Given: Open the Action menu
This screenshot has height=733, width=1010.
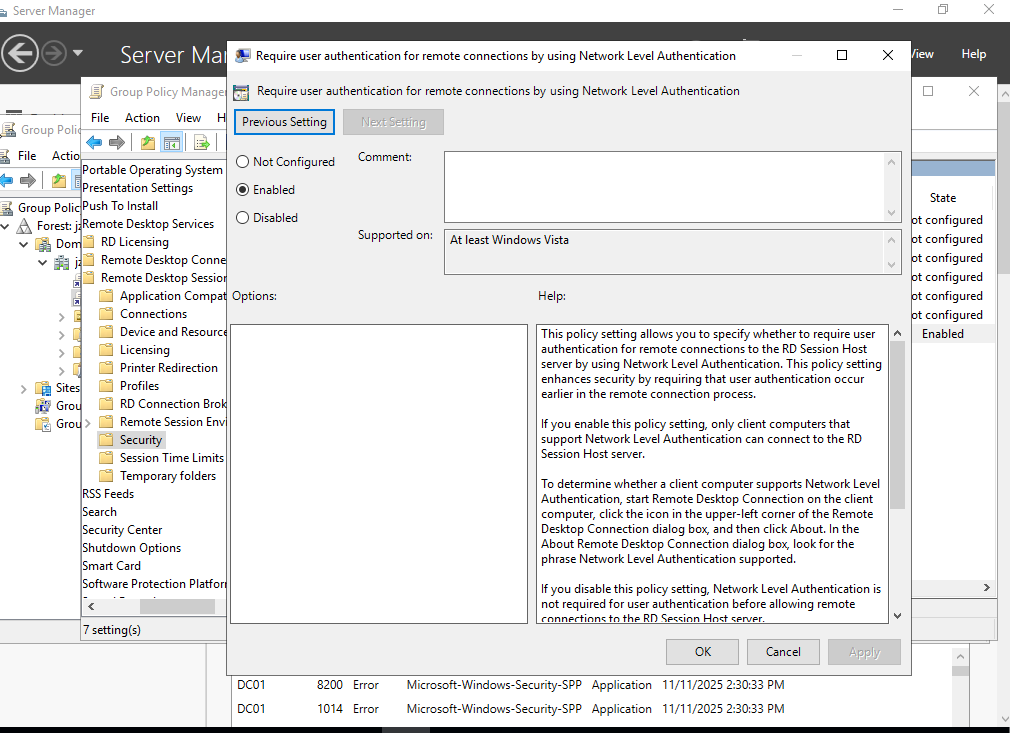Looking at the screenshot, I should [x=142, y=117].
